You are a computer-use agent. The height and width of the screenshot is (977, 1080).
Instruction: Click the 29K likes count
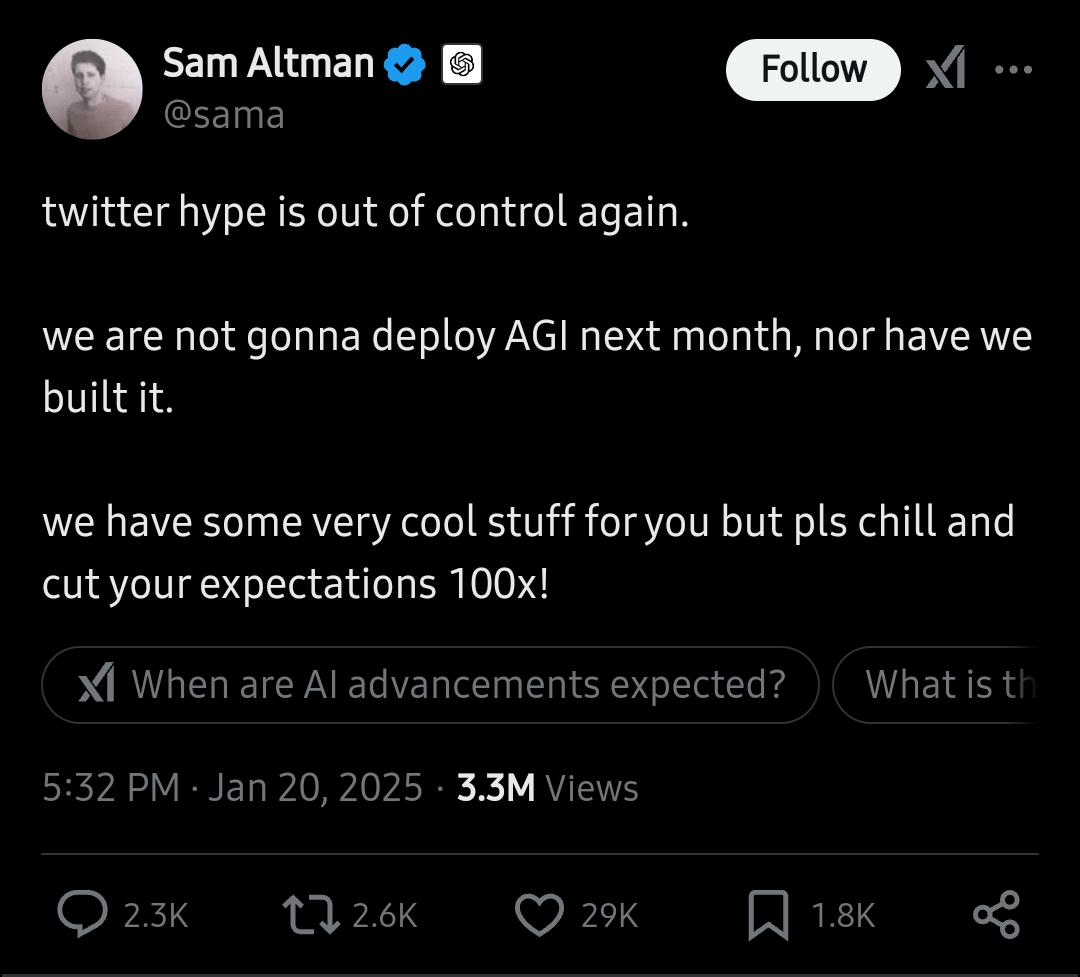click(609, 915)
